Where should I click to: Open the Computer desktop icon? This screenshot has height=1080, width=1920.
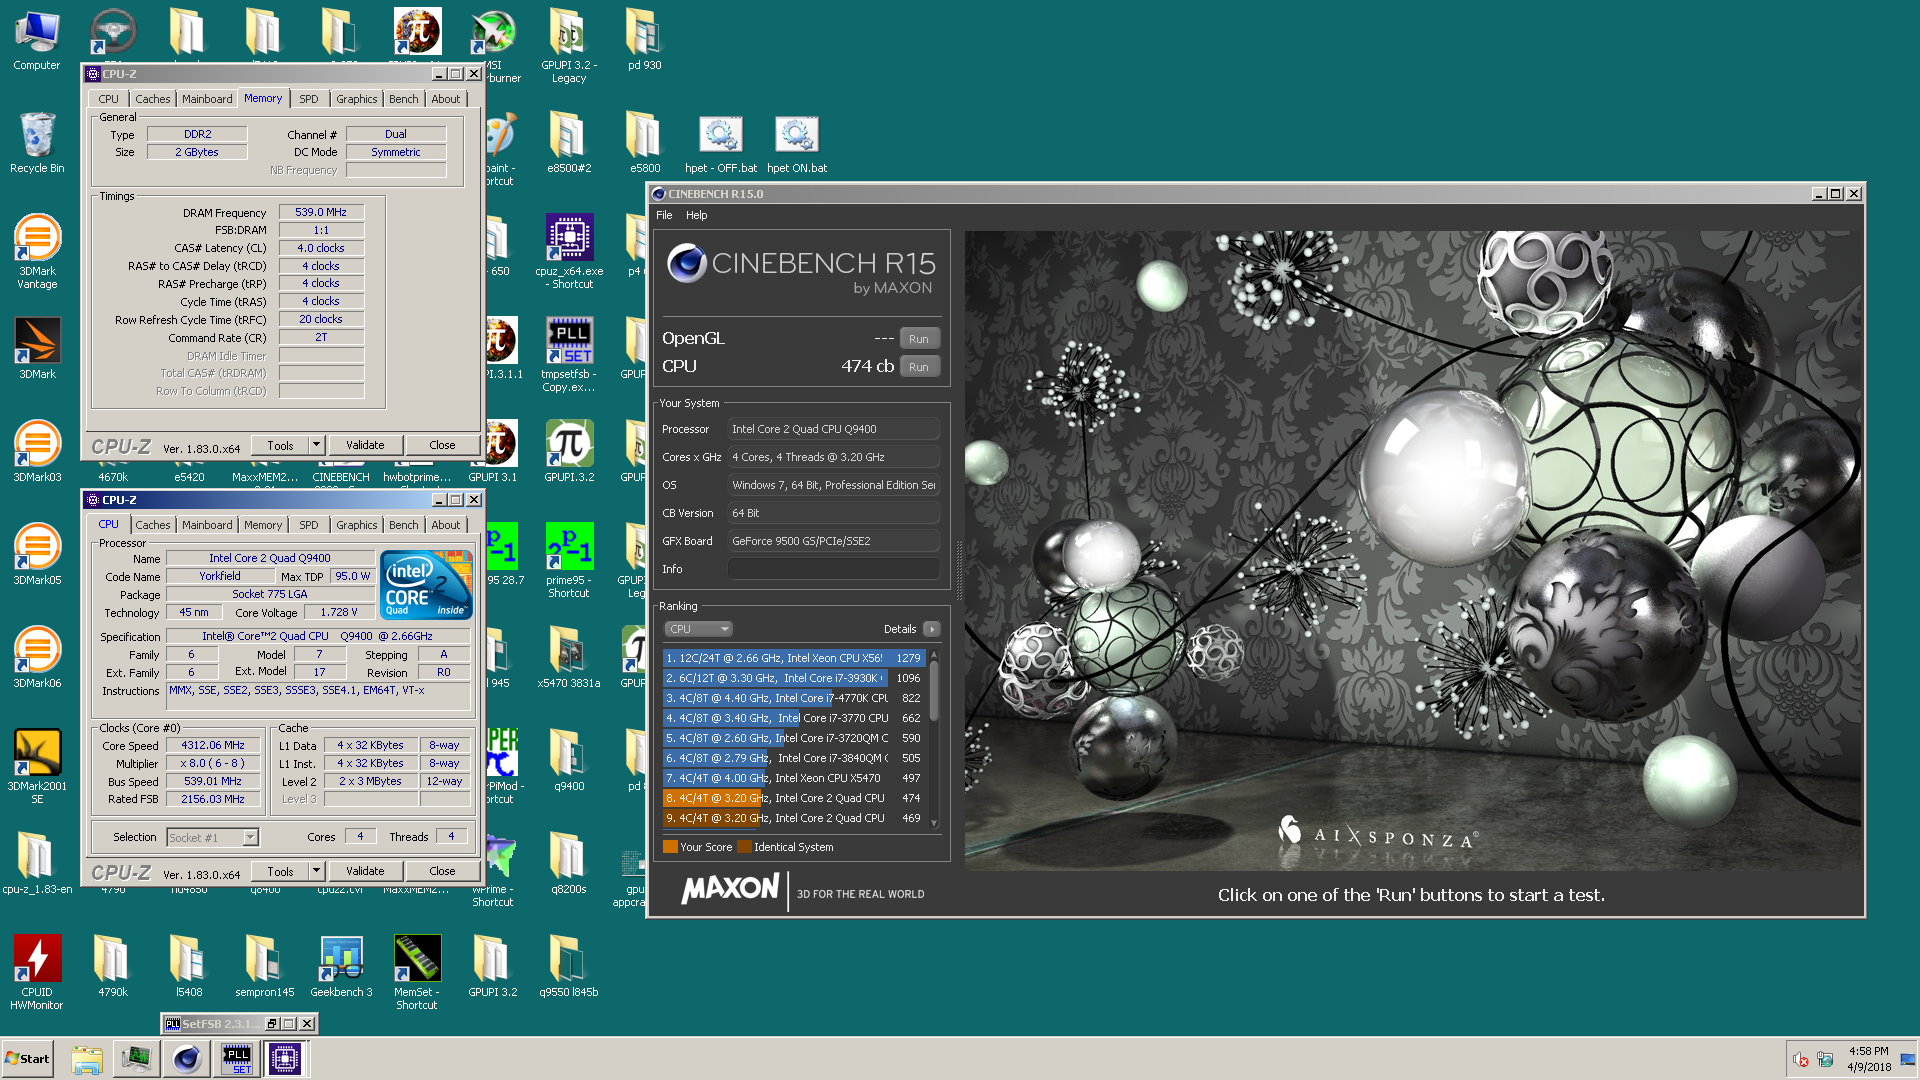pos(37,40)
